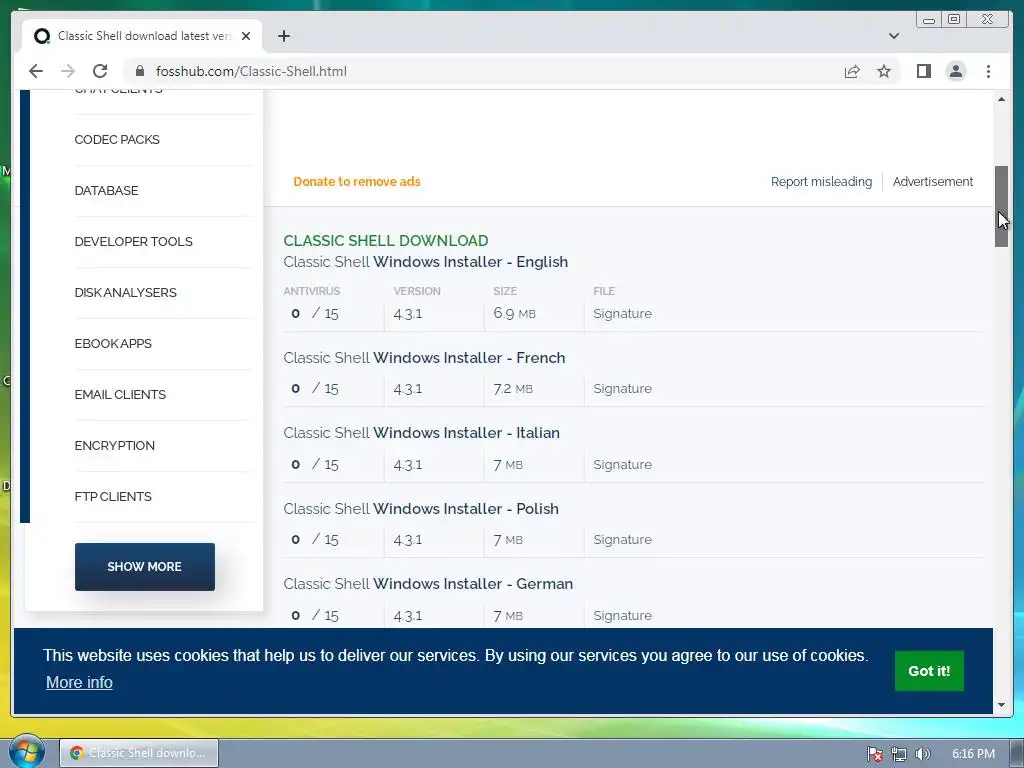The width and height of the screenshot is (1024, 768).
Task: Open EBOOK APPS category
Action: (x=113, y=344)
